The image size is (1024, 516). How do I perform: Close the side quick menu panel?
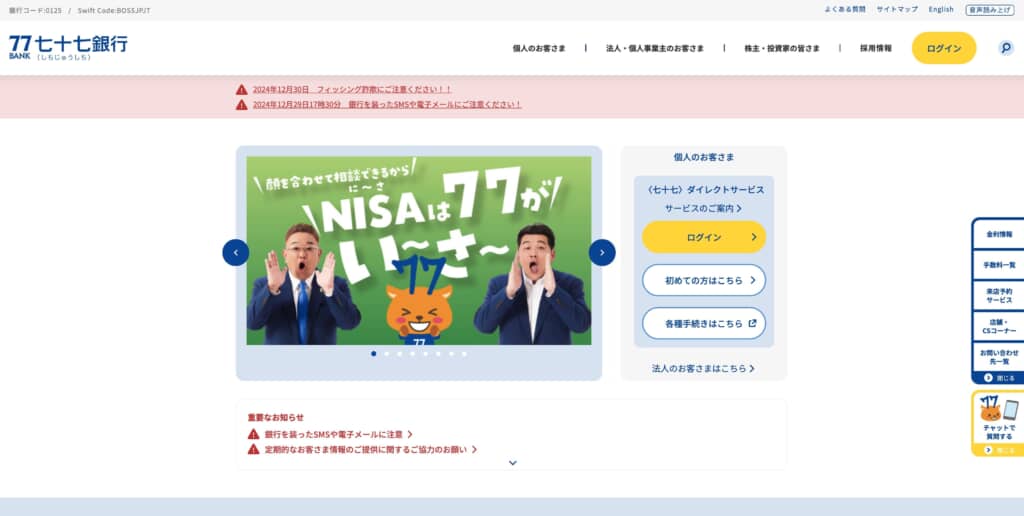coord(999,378)
